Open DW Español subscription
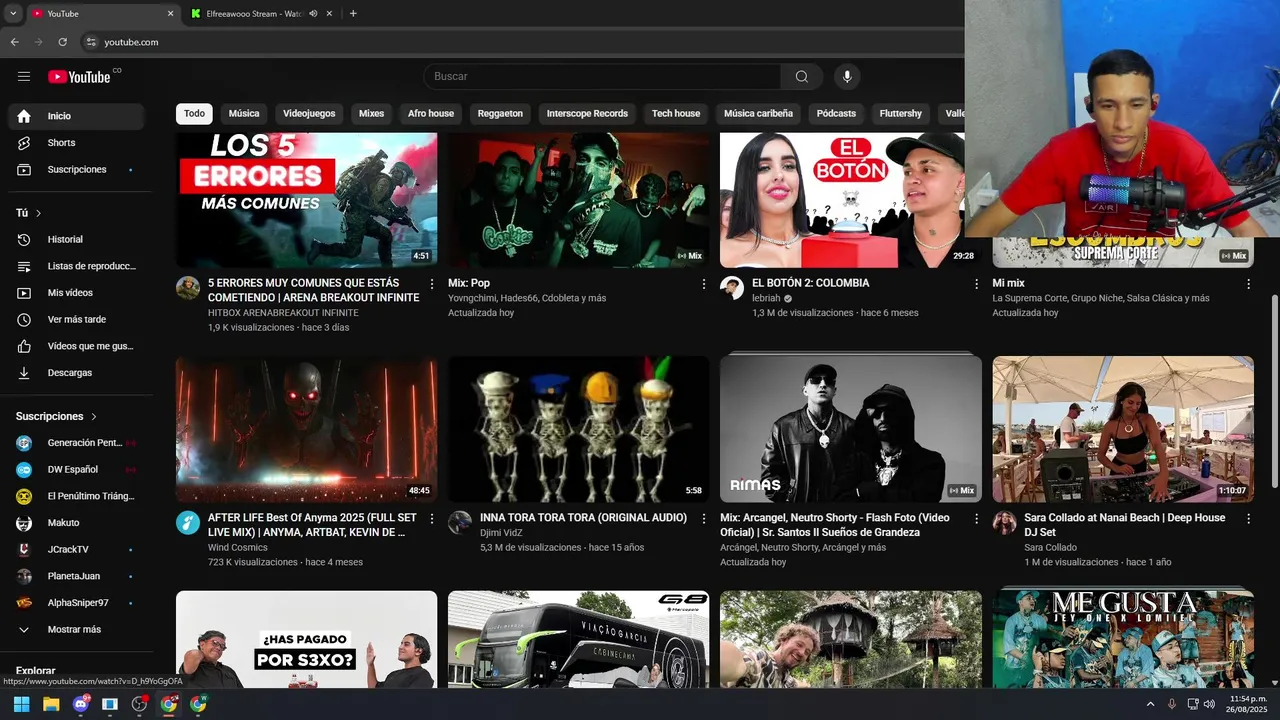Viewport: 1280px width, 720px height. point(76,470)
